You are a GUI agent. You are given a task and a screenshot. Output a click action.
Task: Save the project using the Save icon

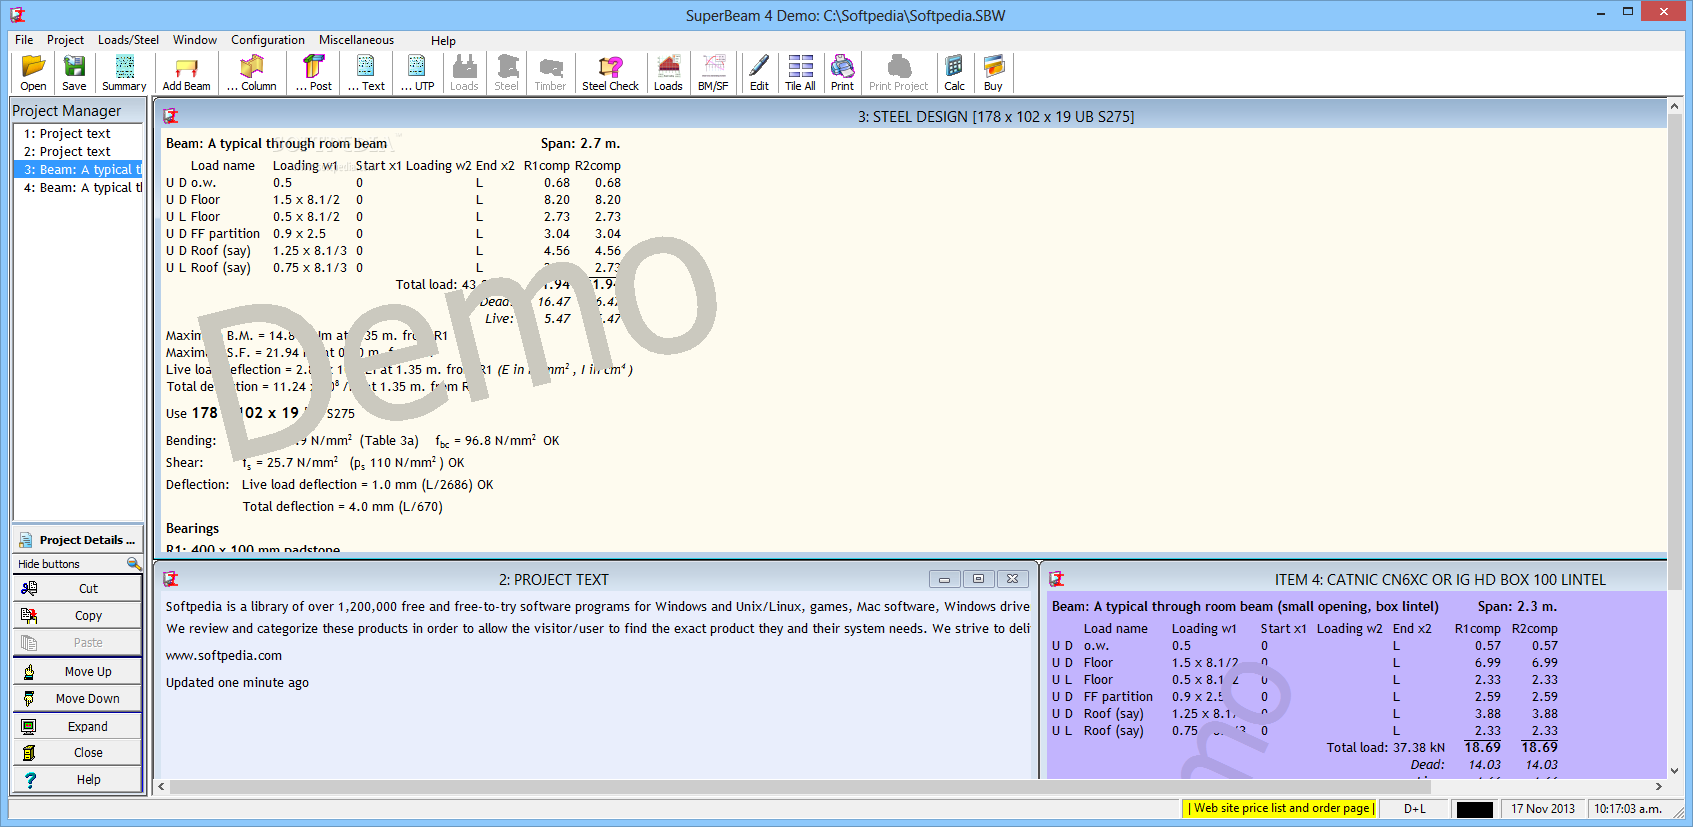coord(74,73)
